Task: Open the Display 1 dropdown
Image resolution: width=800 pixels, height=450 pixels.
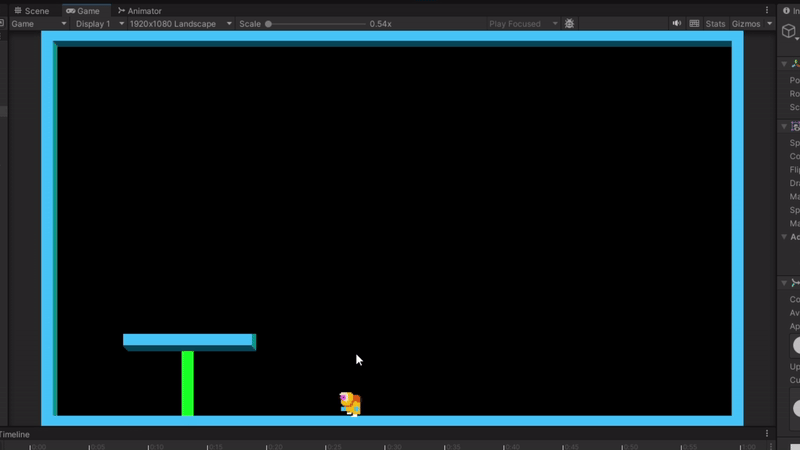Action: [x=99, y=24]
